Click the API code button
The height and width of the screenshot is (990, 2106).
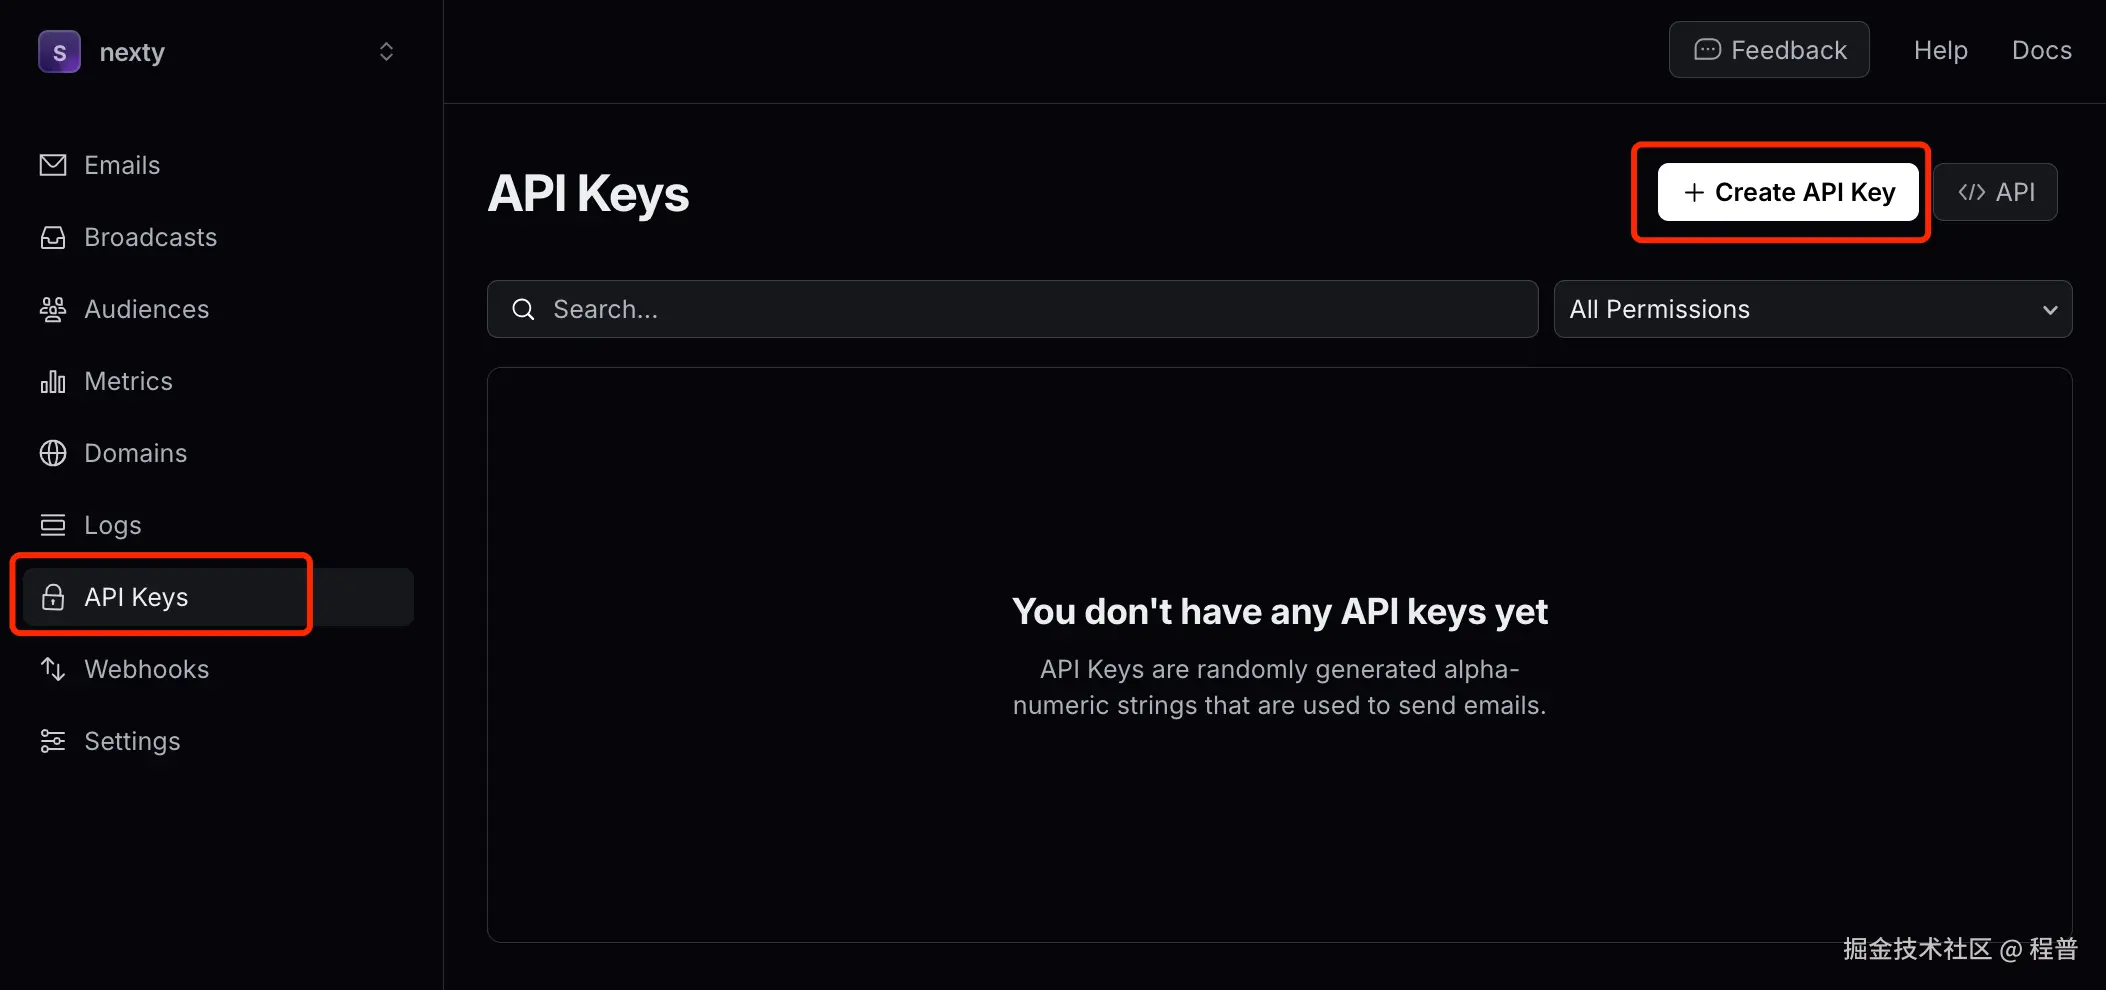pyautogui.click(x=1995, y=192)
